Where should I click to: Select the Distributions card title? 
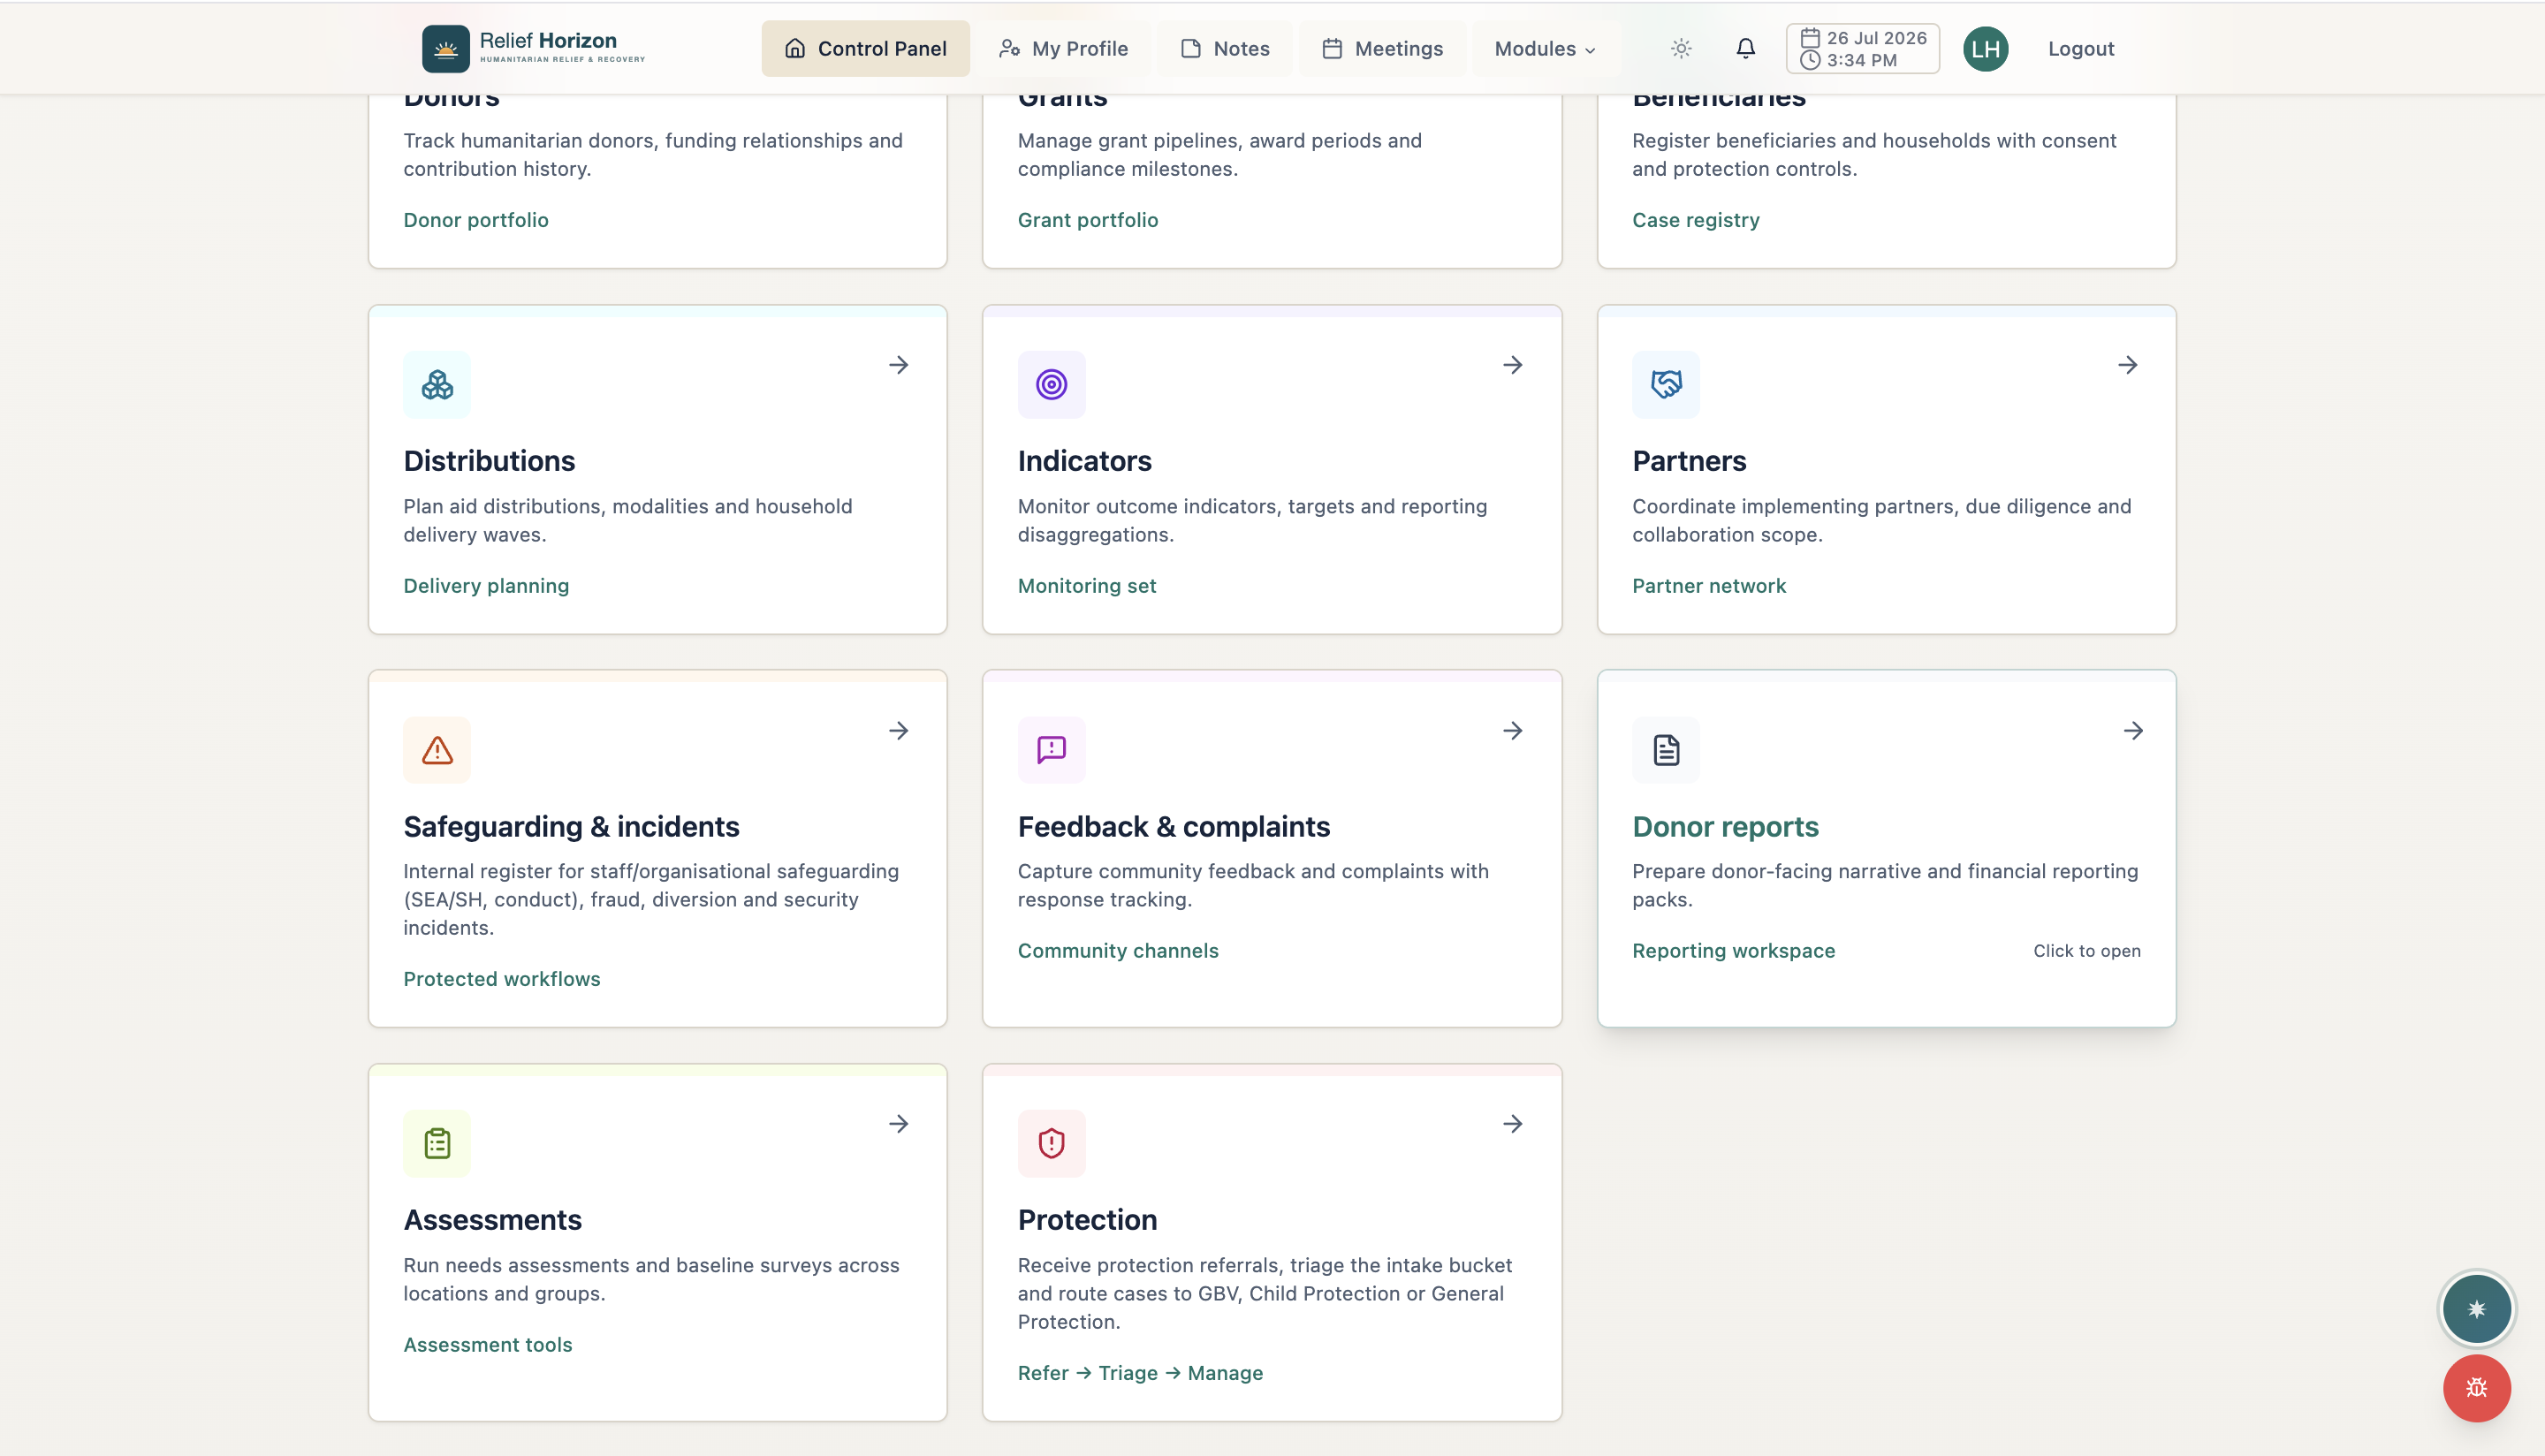click(x=489, y=461)
